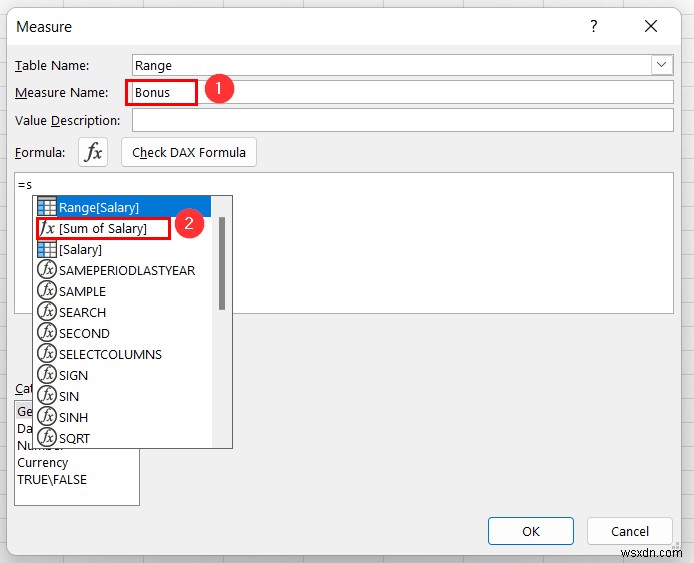Select Range[Salary] from the autocomplete list
Viewport: 694px width, 563px height.
pos(123,207)
